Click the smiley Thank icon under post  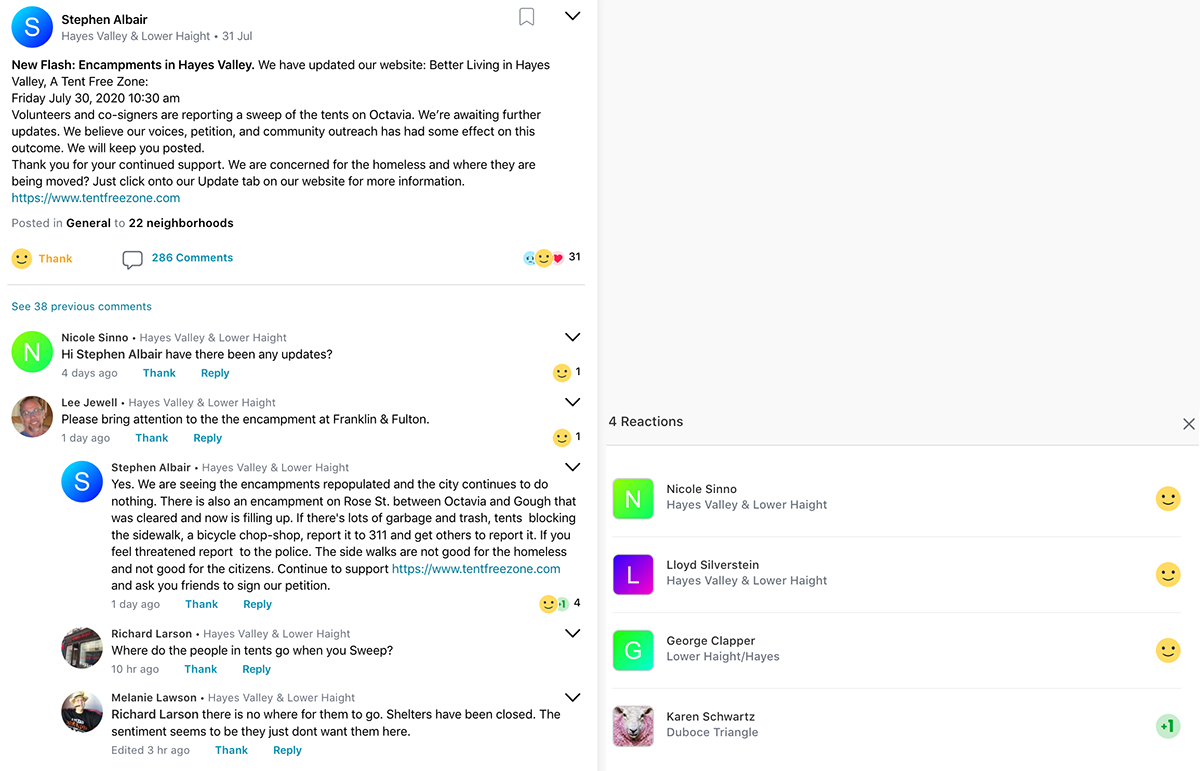22,258
